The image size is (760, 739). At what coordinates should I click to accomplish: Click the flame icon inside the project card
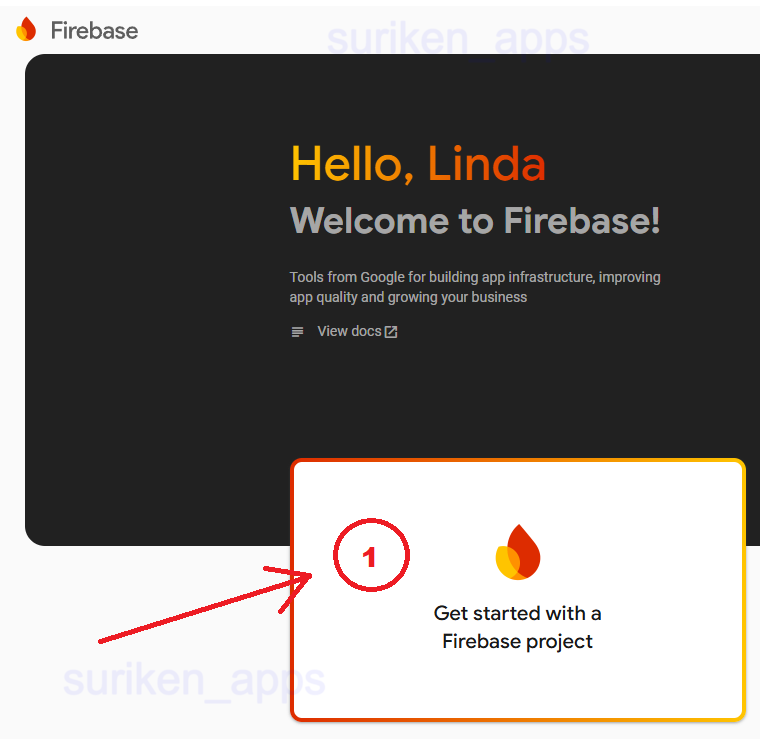(x=518, y=552)
